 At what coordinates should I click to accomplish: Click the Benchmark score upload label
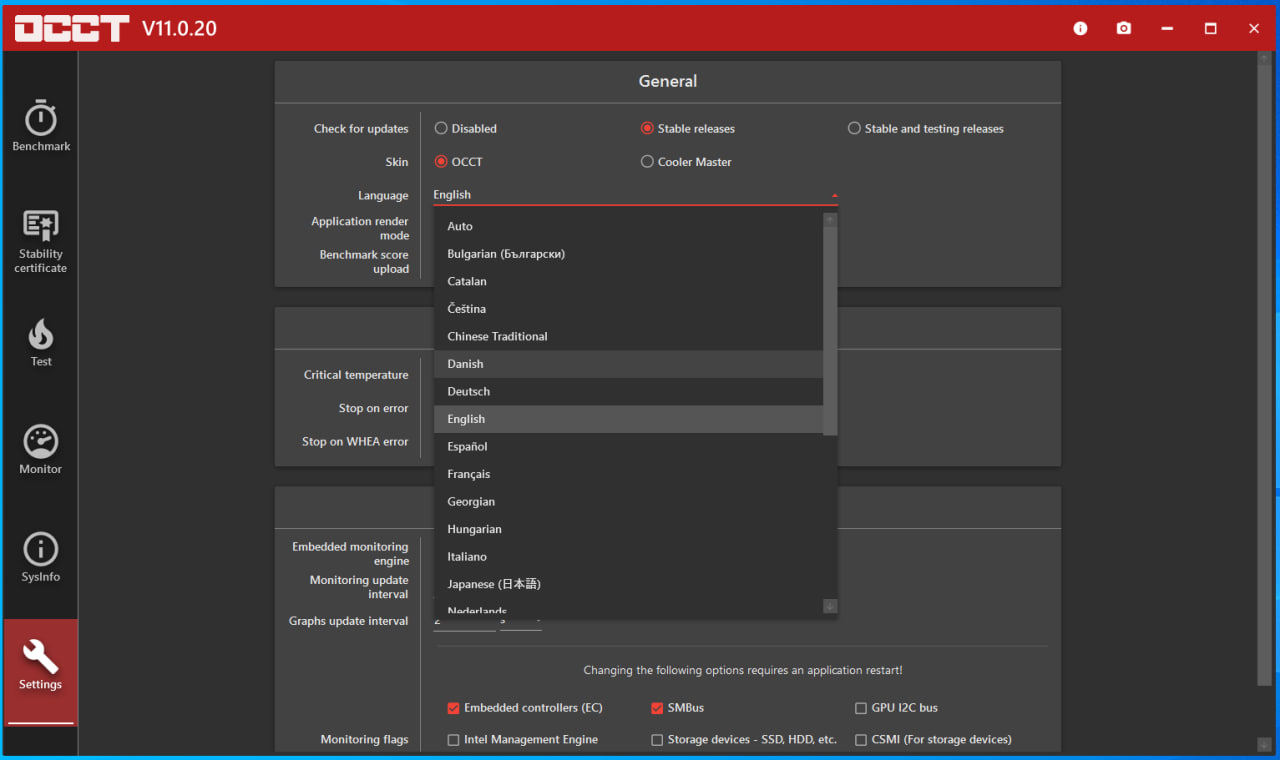pos(364,262)
